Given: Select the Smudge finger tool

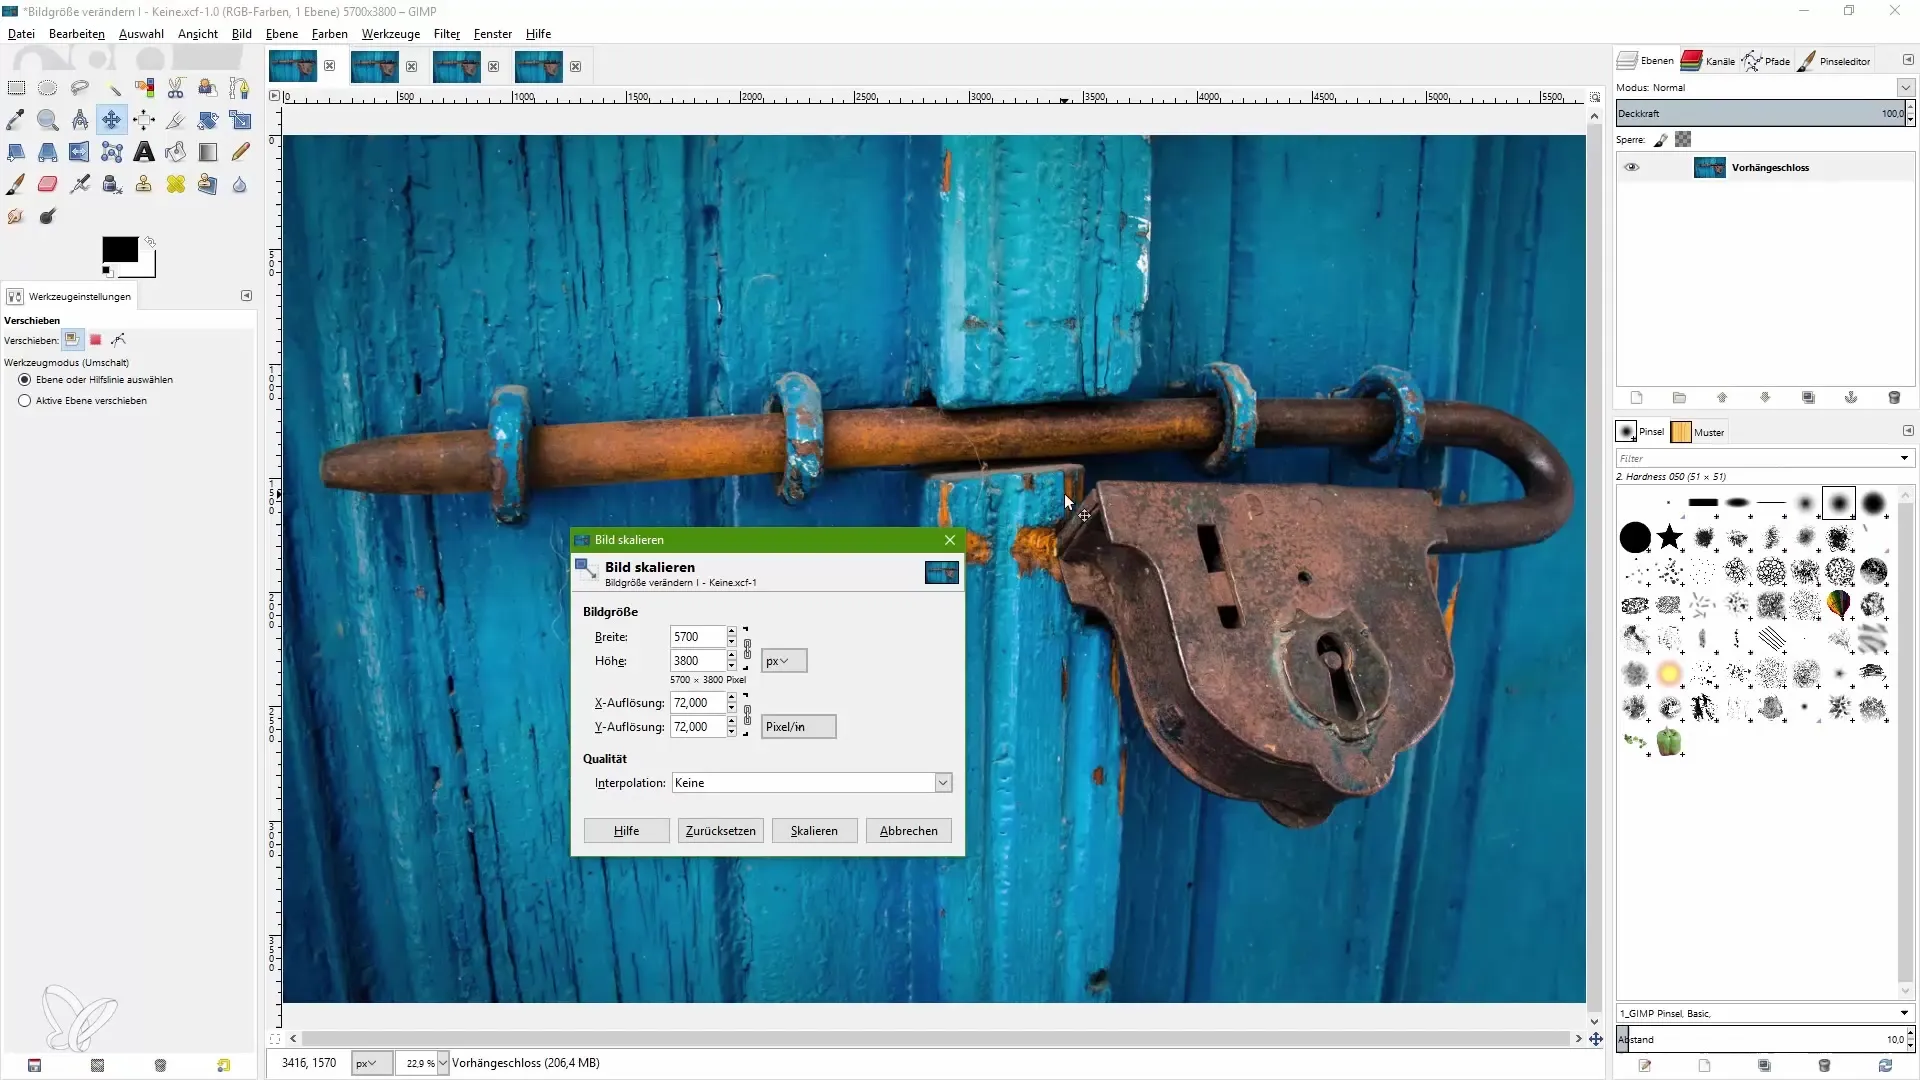Looking at the screenshot, I should click(16, 216).
